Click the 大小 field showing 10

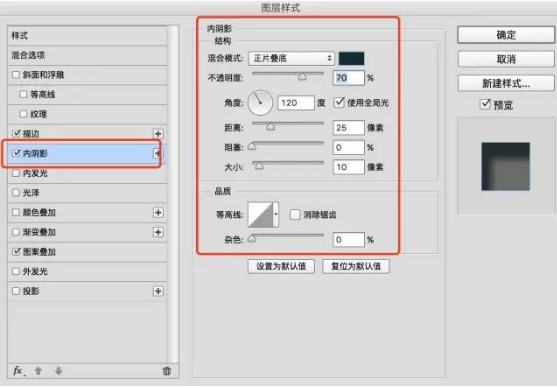(348, 167)
